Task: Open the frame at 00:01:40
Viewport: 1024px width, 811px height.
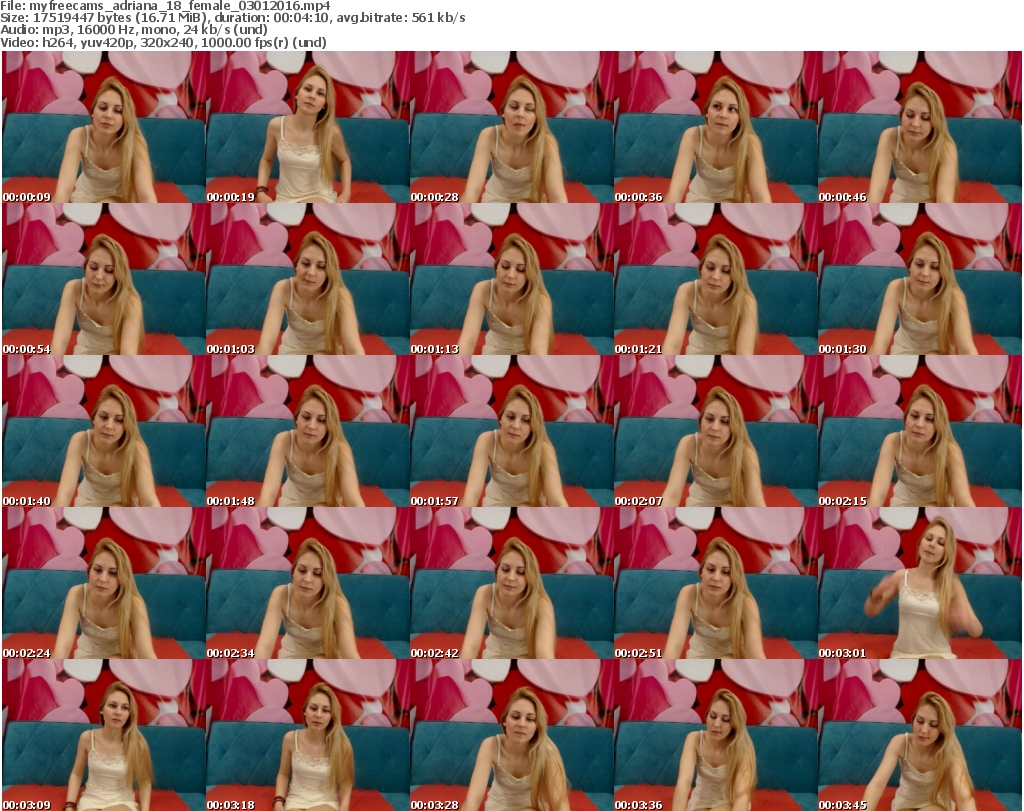Action: click(104, 431)
